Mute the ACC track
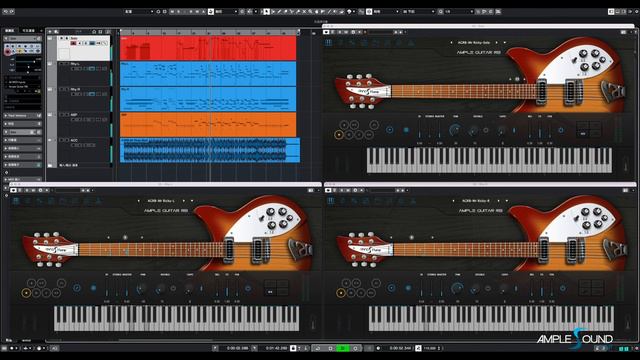 (x=62, y=140)
